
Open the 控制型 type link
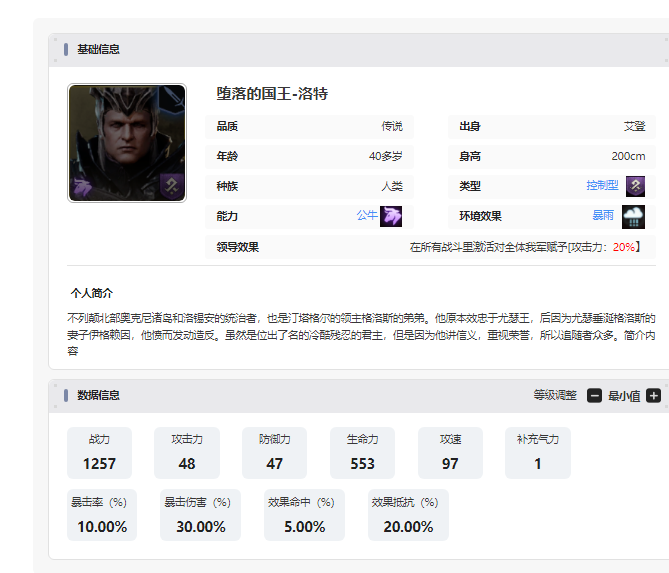pos(602,185)
